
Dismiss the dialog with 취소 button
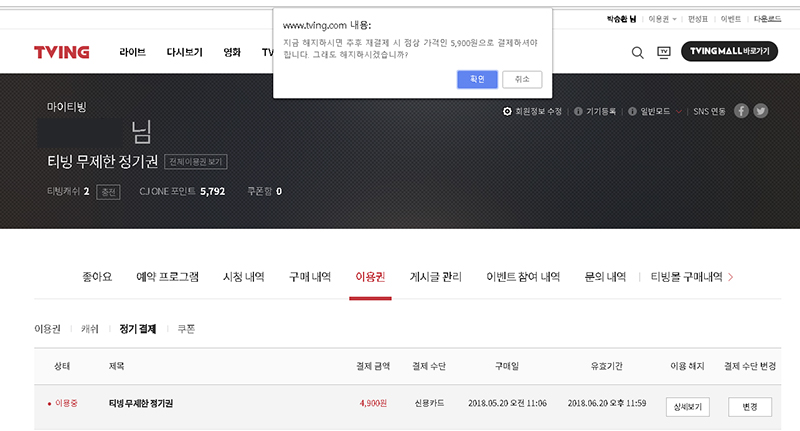(x=522, y=79)
